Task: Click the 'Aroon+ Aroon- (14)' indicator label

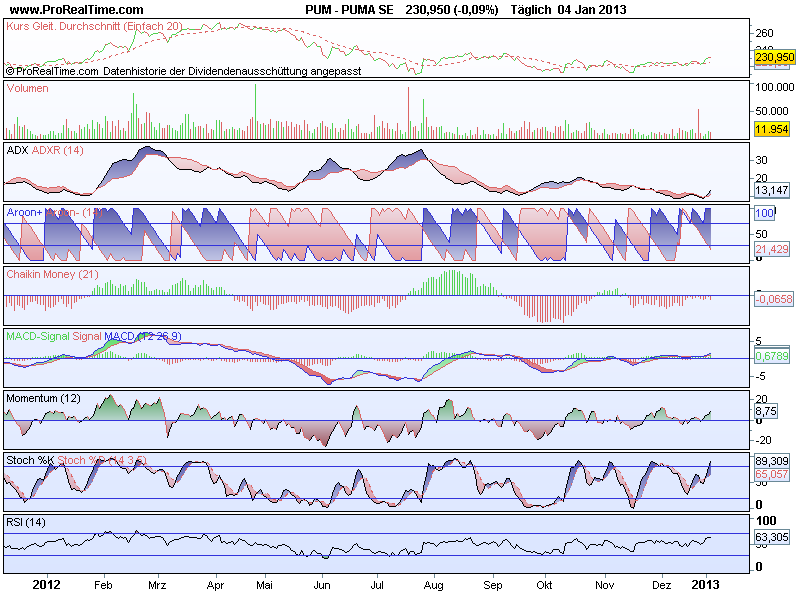Action: click(x=54, y=212)
